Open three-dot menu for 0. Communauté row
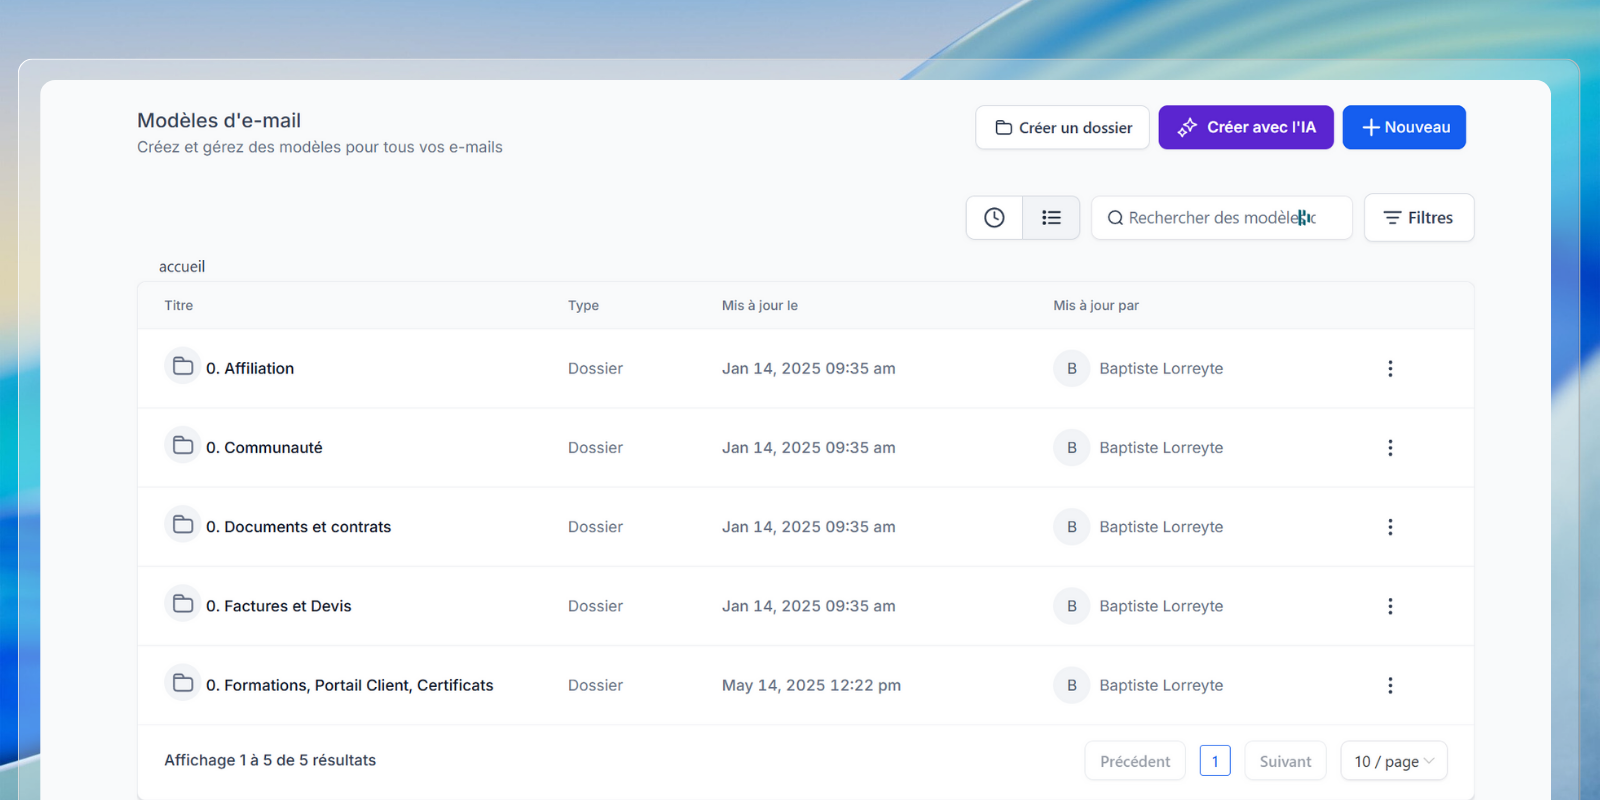1600x800 pixels. (1390, 447)
